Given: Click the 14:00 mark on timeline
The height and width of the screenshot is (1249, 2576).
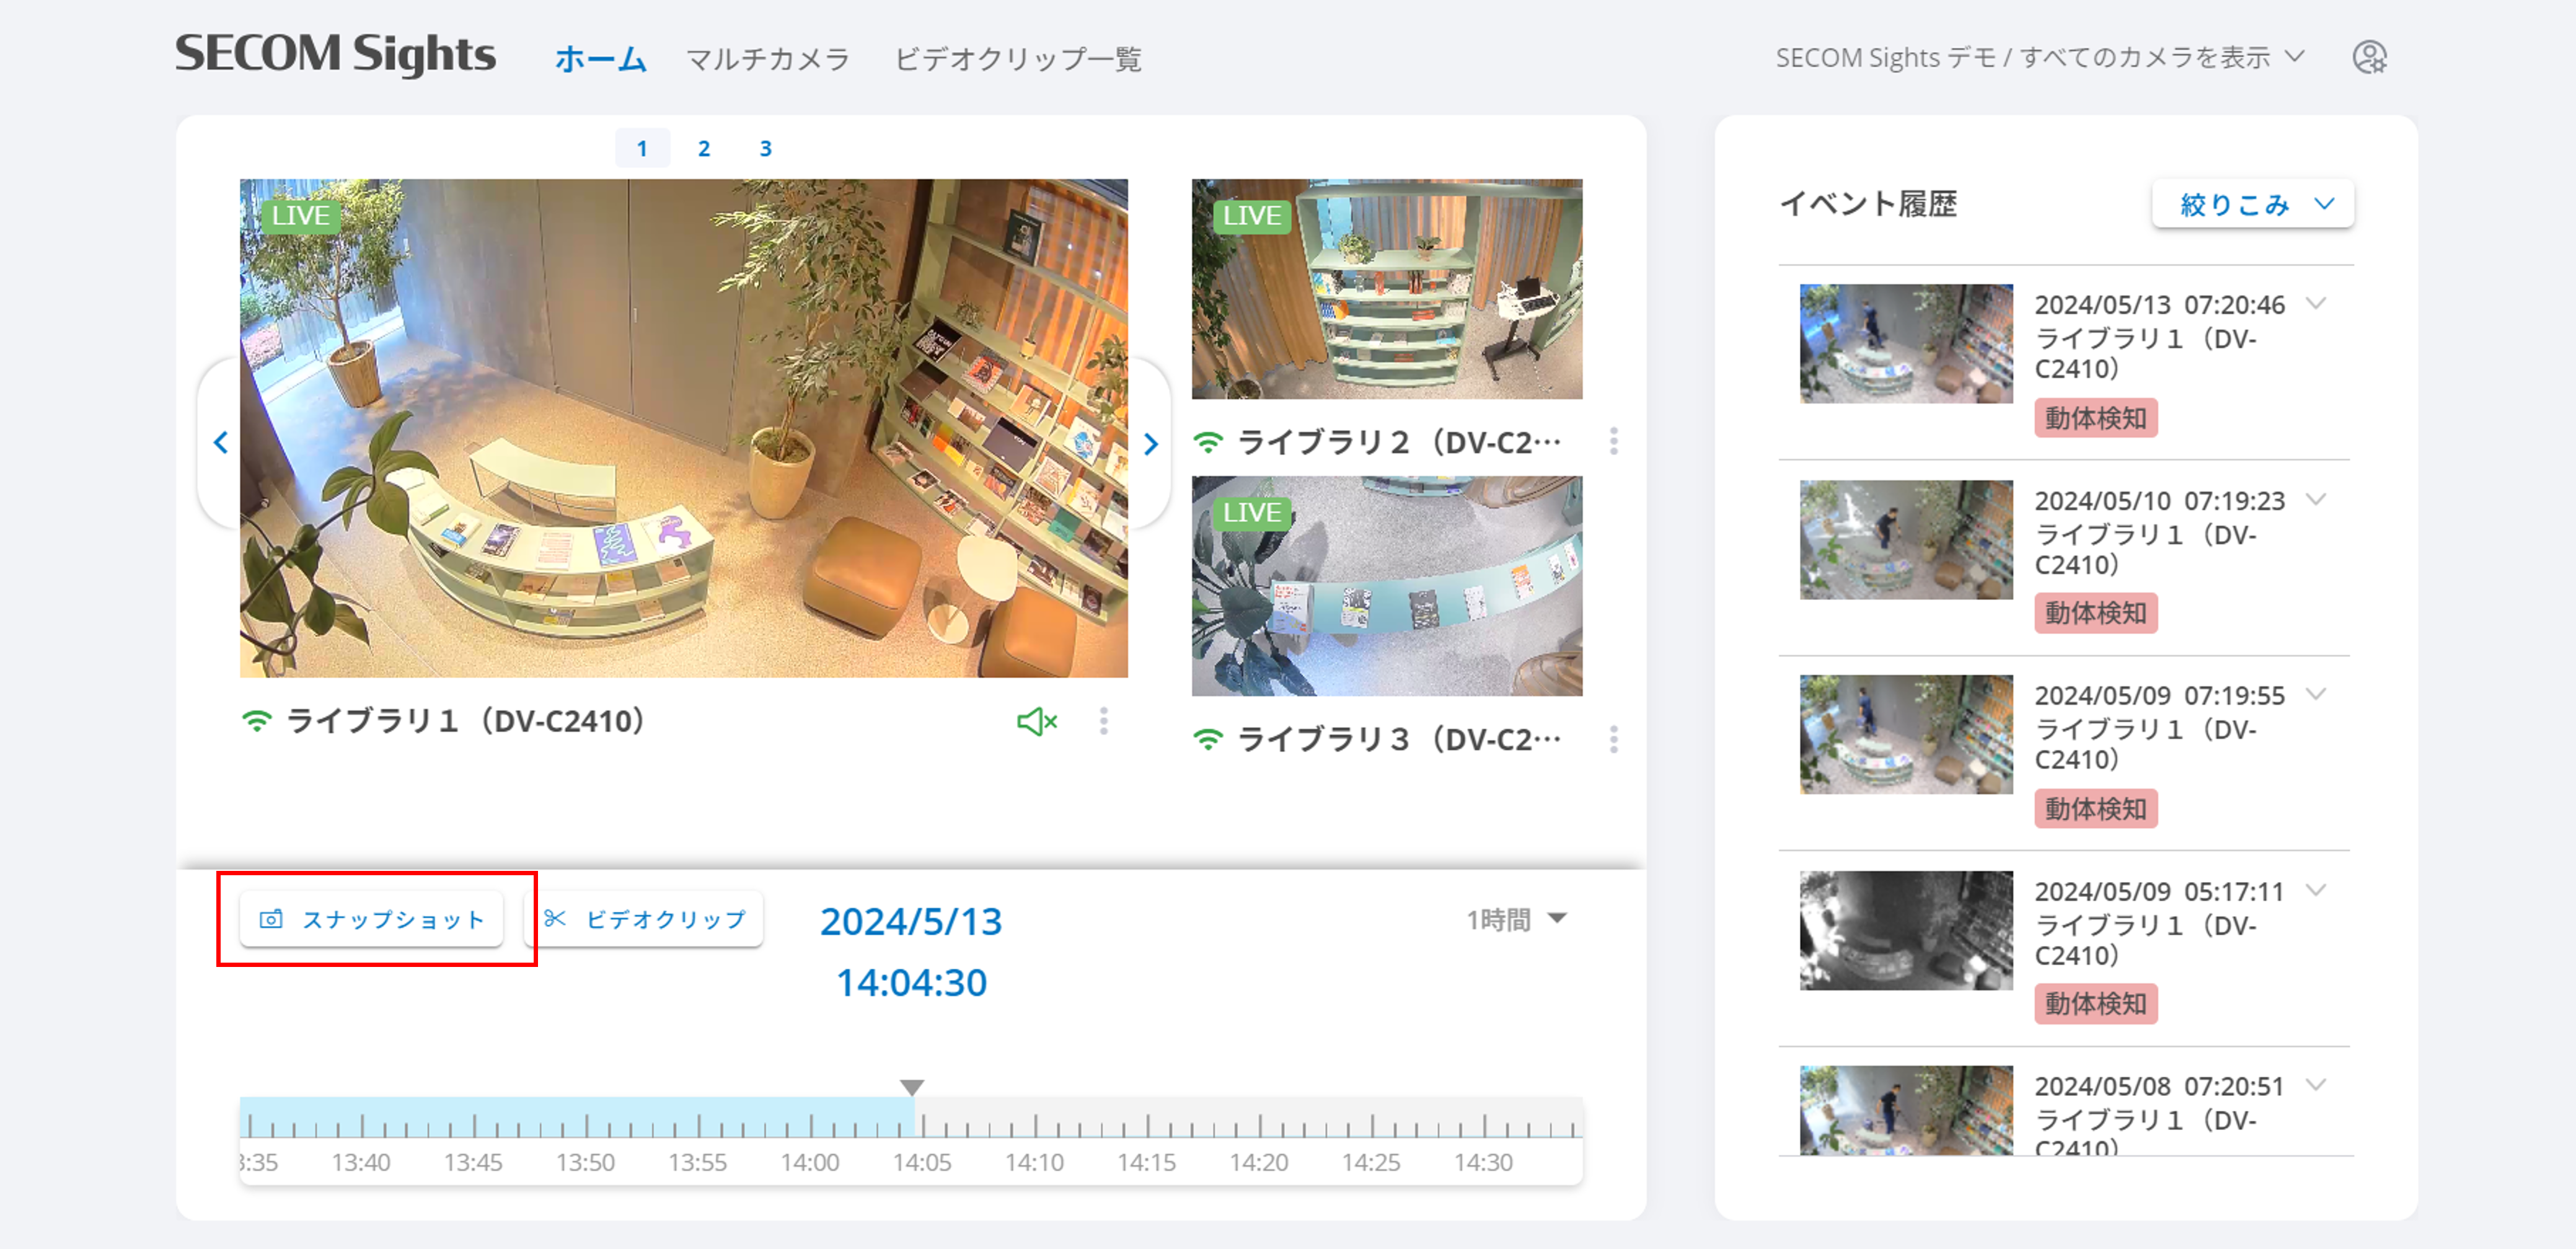Looking at the screenshot, I should pos(811,1125).
